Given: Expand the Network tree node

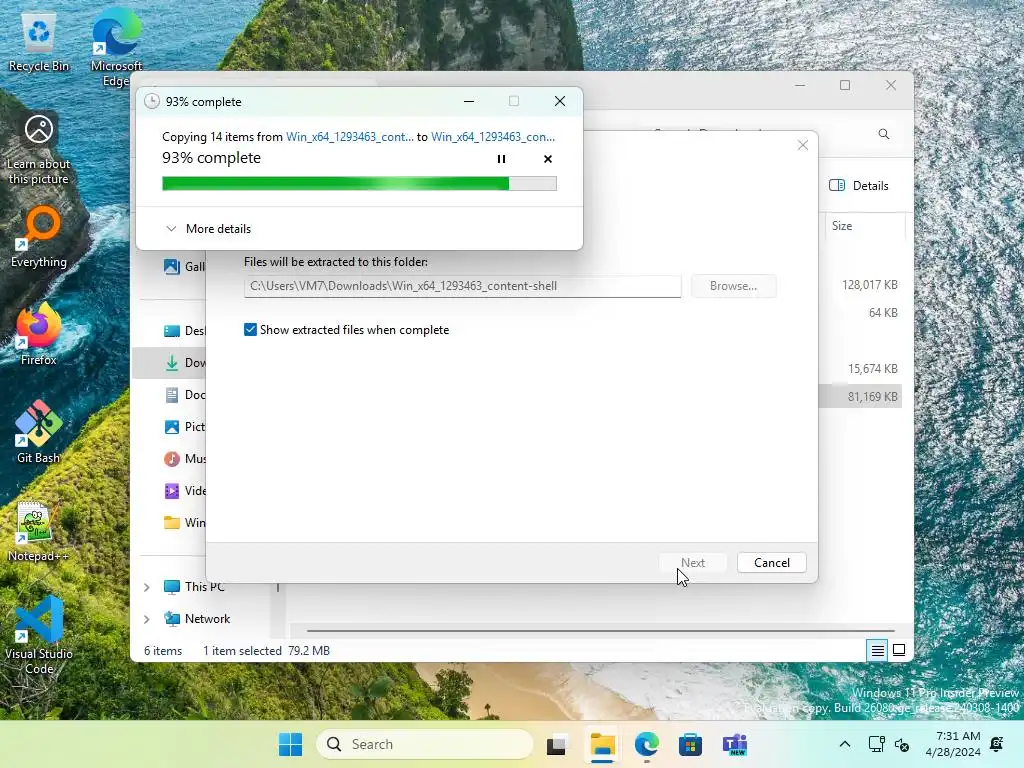Looking at the screenshot, I should [147, 619].
